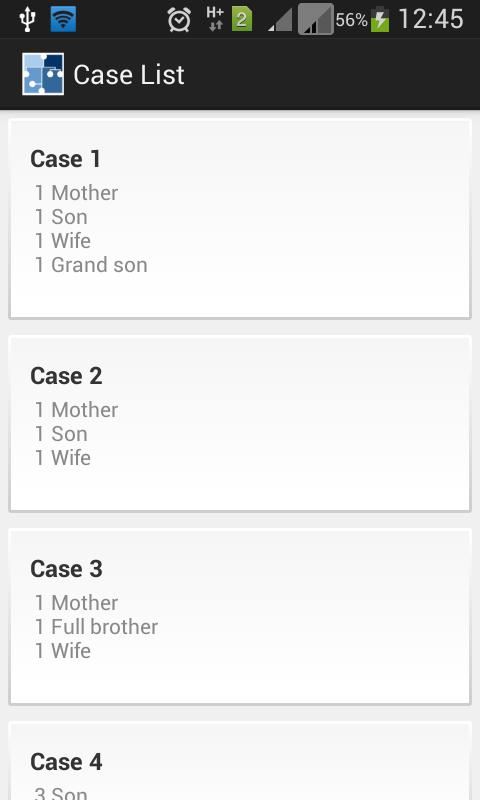Open the Case 3 card

click(240, 617)
